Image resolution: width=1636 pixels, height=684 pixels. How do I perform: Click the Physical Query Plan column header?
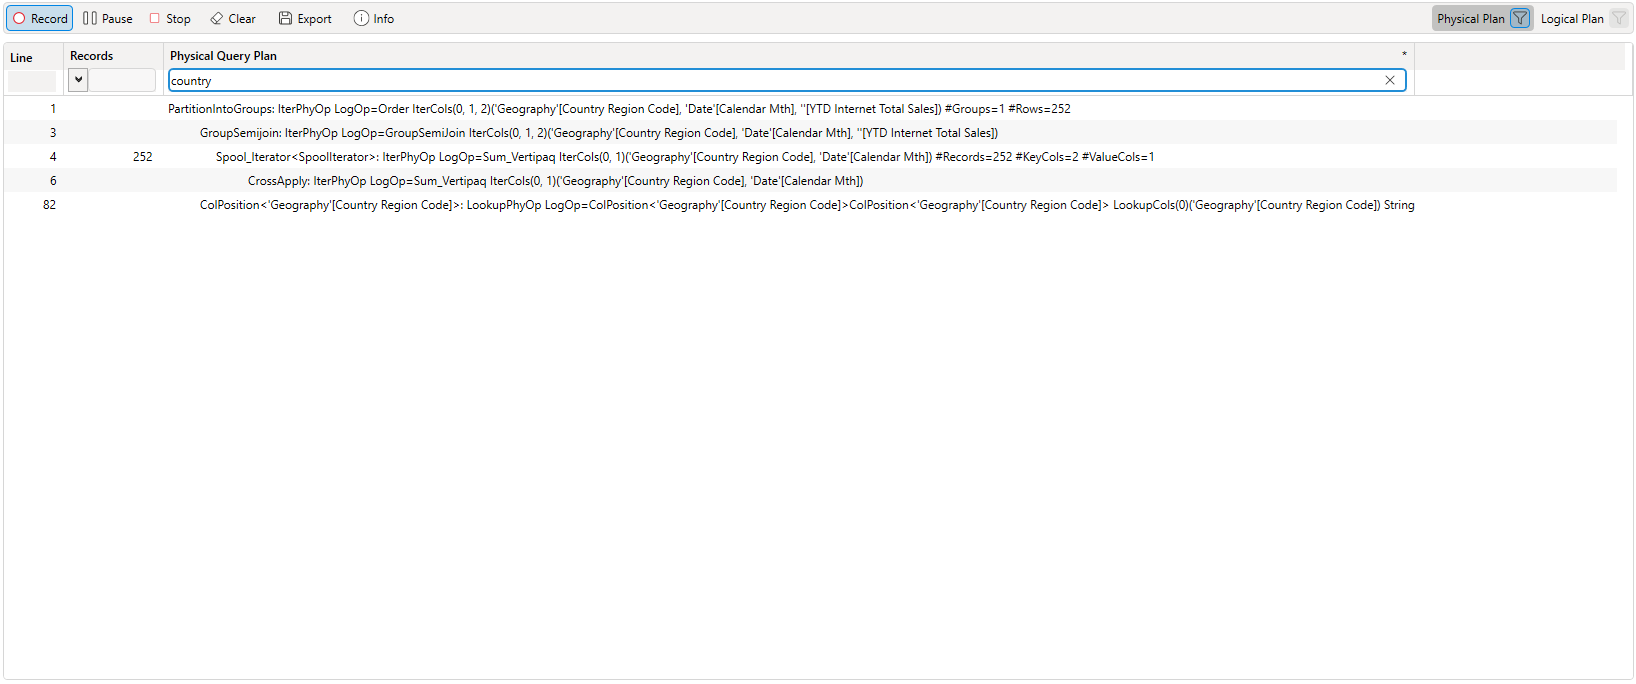point(224,56)
